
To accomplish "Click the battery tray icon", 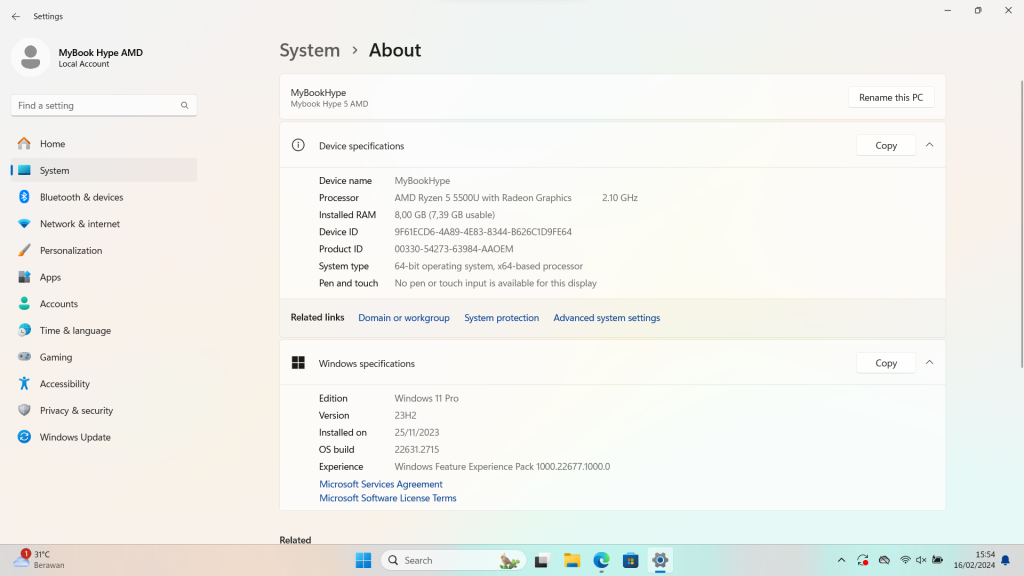I will coord(937,560).
